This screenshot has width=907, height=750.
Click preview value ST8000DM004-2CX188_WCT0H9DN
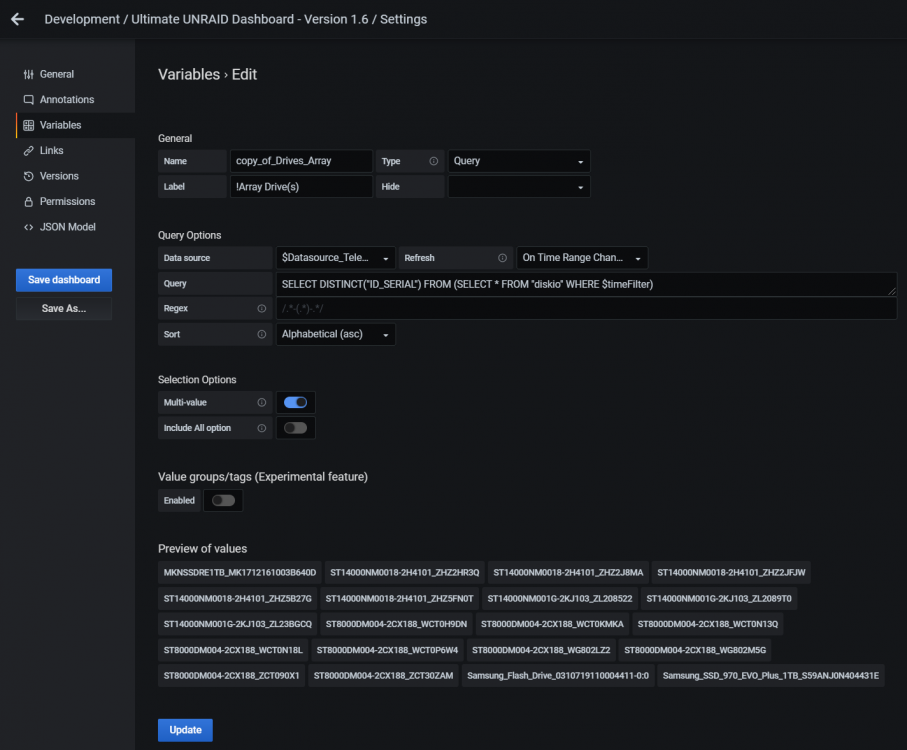point(396,624)
